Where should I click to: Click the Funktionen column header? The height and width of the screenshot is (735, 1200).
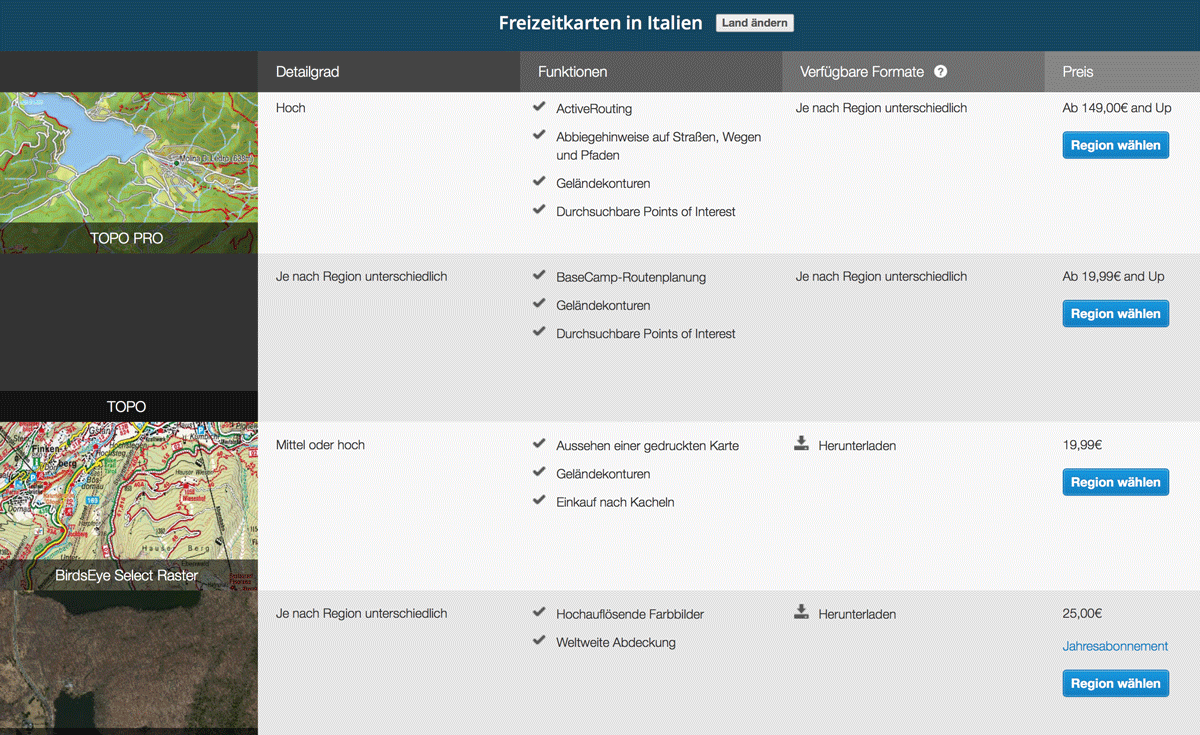coord(651,72)
